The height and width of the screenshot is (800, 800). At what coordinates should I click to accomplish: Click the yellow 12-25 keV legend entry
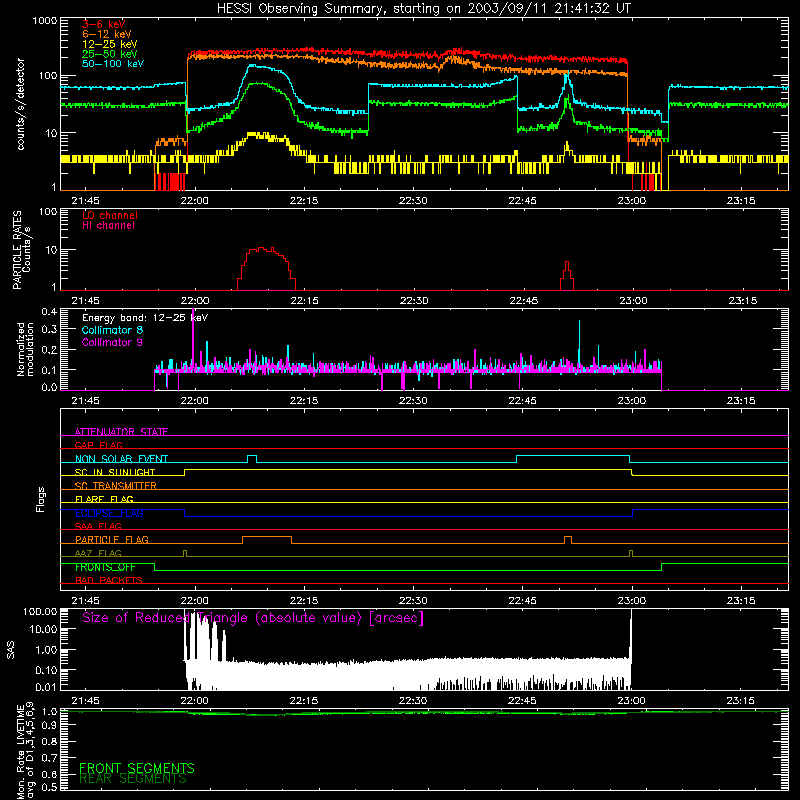[x=110, y=44]
